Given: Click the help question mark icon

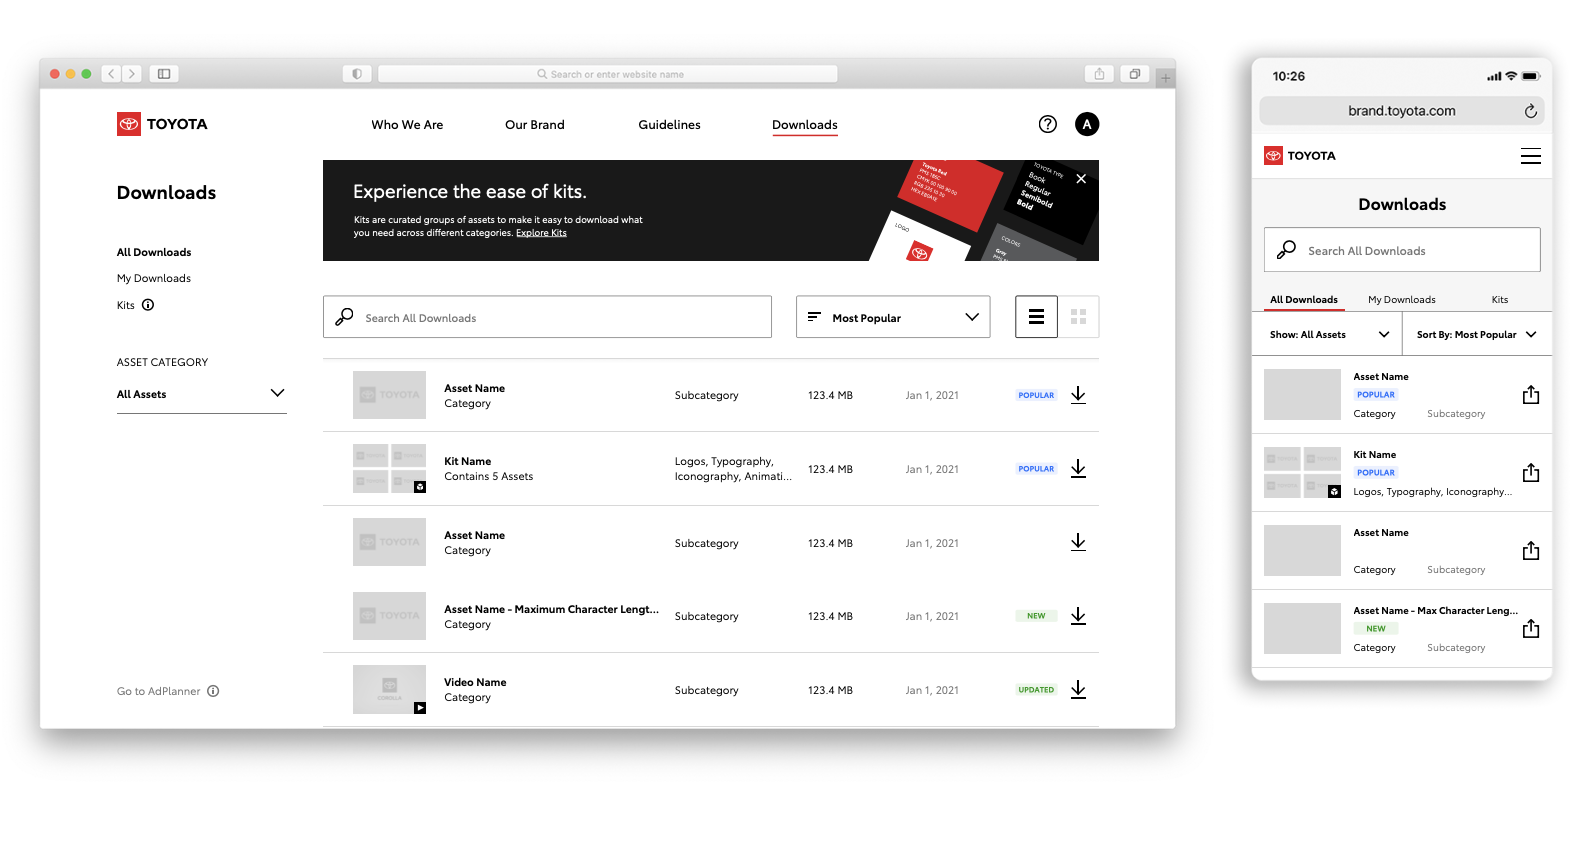Looking at the screenshot, I should [x=1047, y=124].
